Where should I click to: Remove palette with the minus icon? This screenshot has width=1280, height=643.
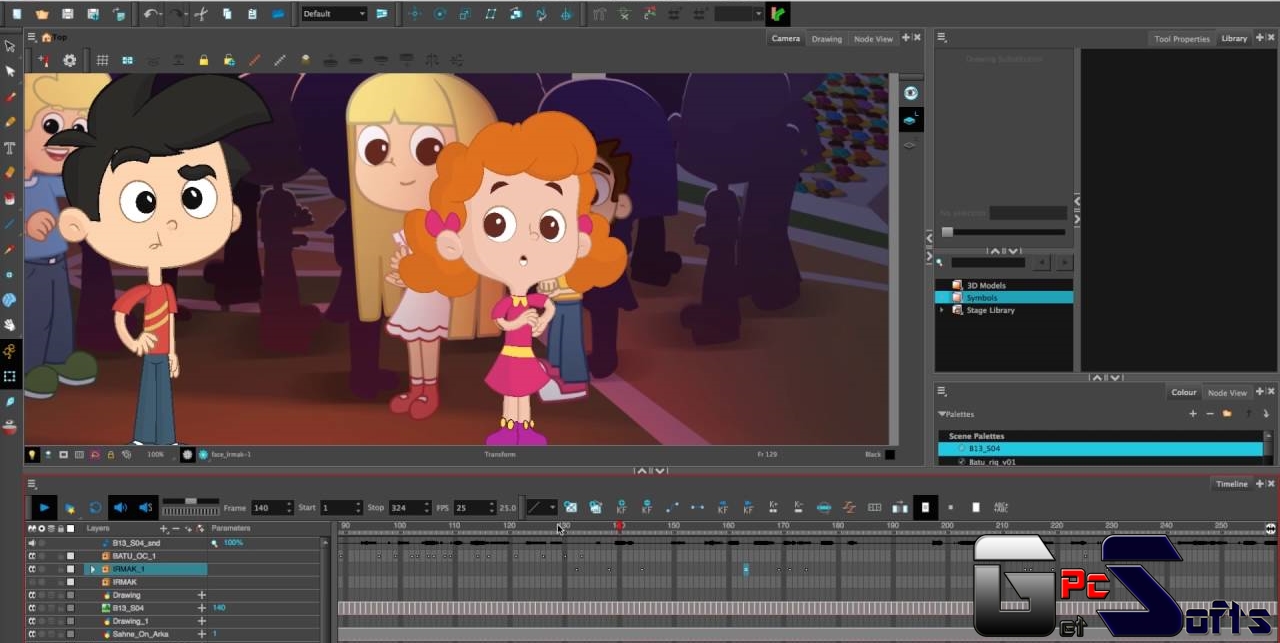pyautogui.click(x=1210, y=414)
